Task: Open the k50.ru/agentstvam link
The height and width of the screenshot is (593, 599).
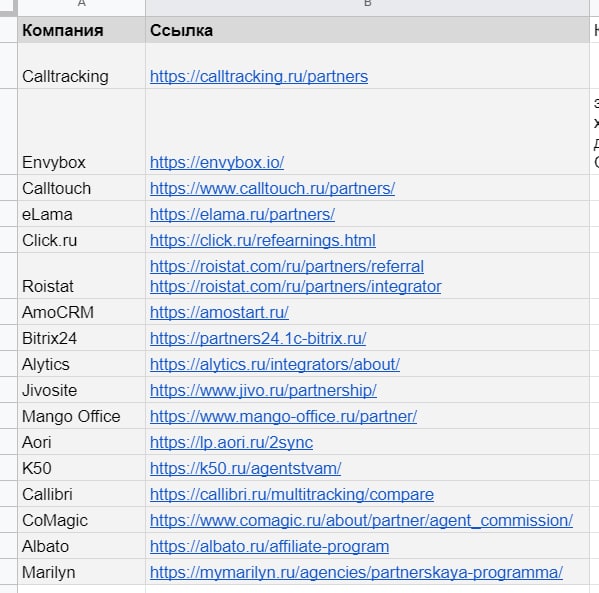Action: [245, 468]
